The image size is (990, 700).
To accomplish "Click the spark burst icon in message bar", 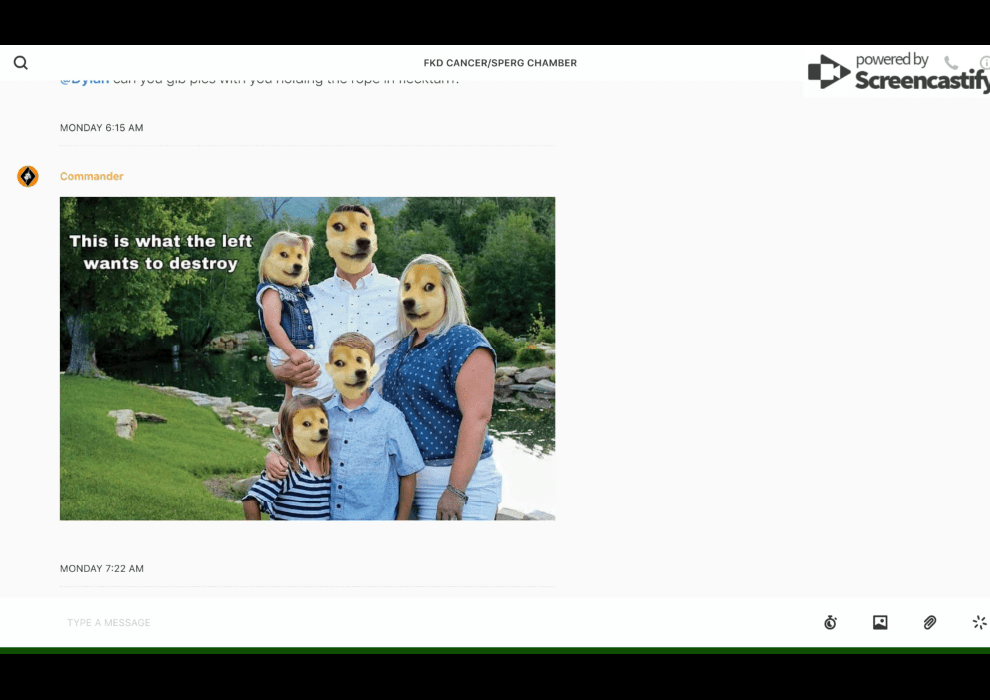I will tap(979, 623).
